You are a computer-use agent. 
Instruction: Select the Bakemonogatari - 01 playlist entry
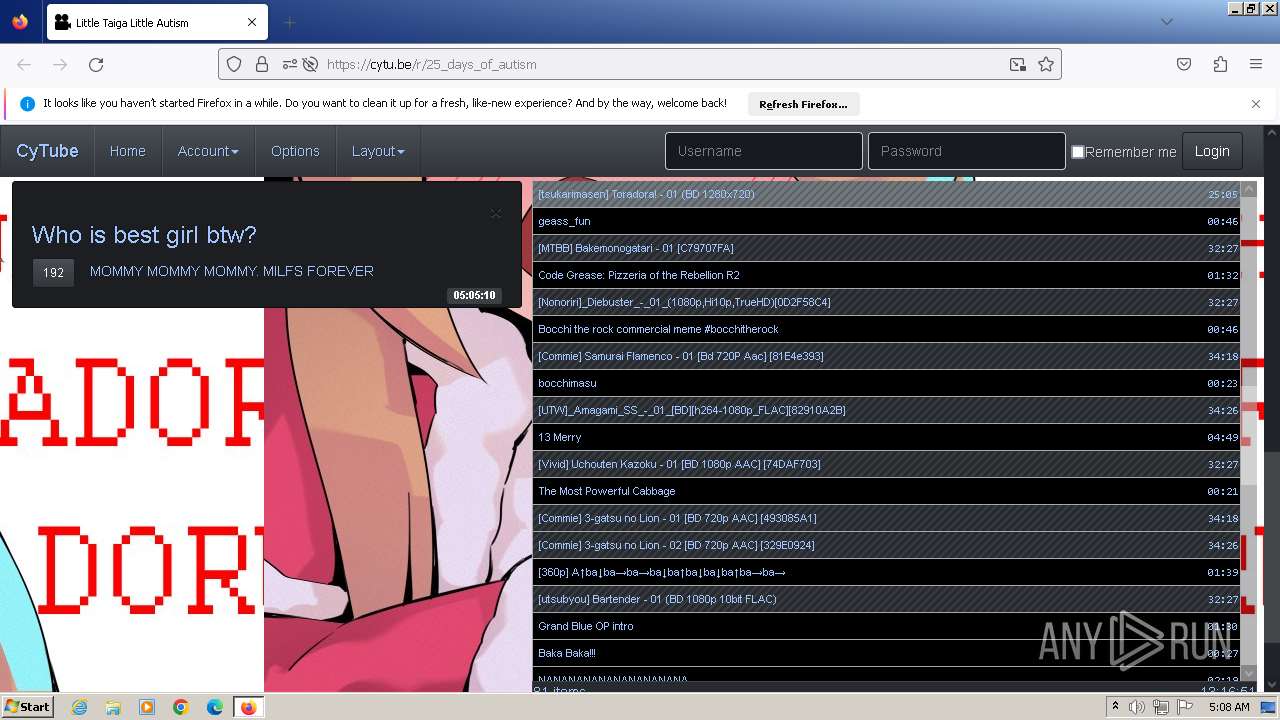887,248
